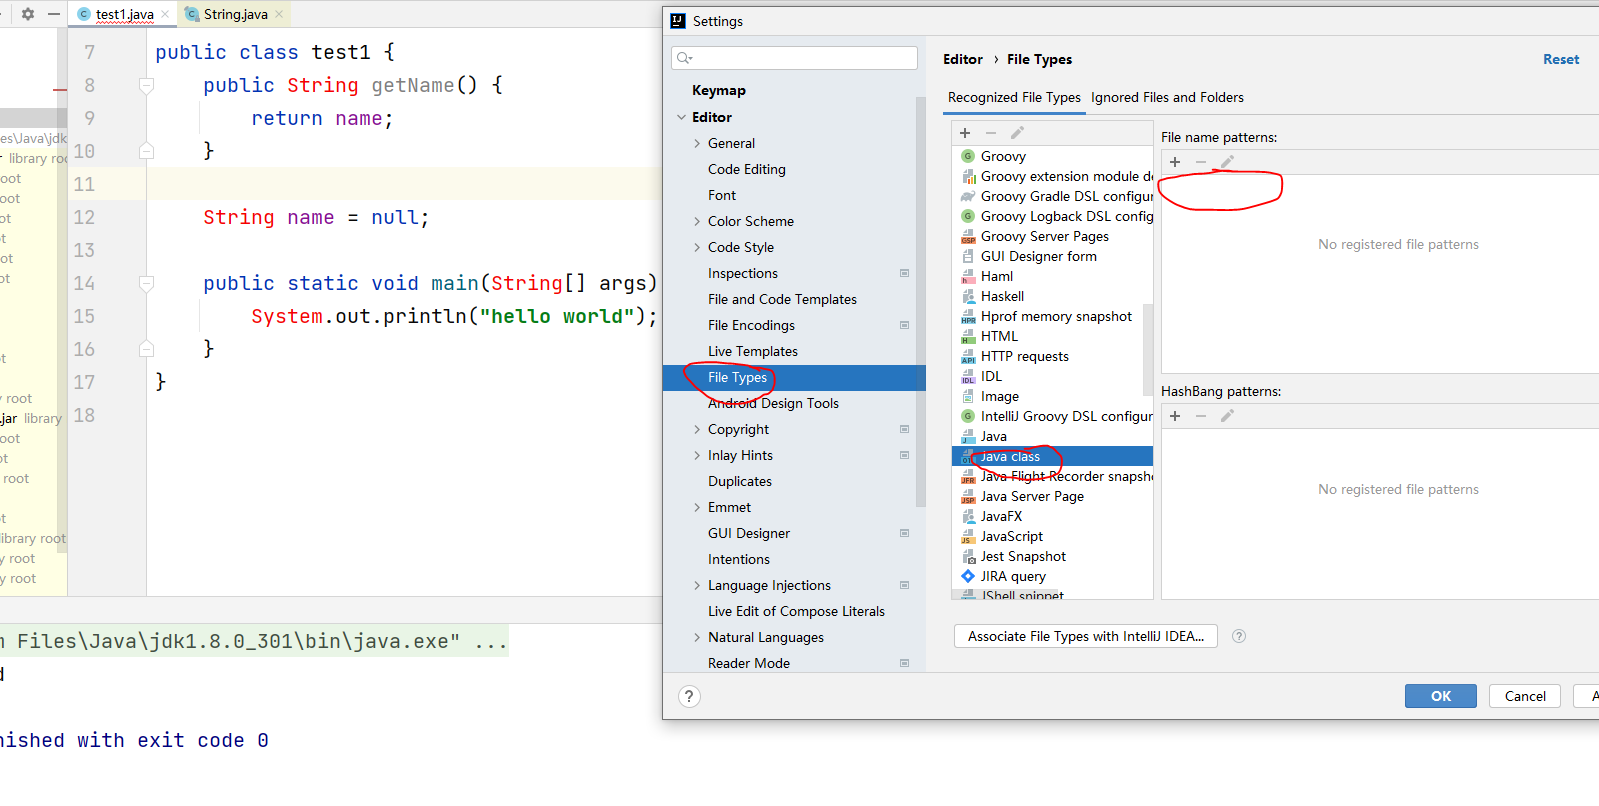
Task: Open Live Templates settings
Action: 753,351
